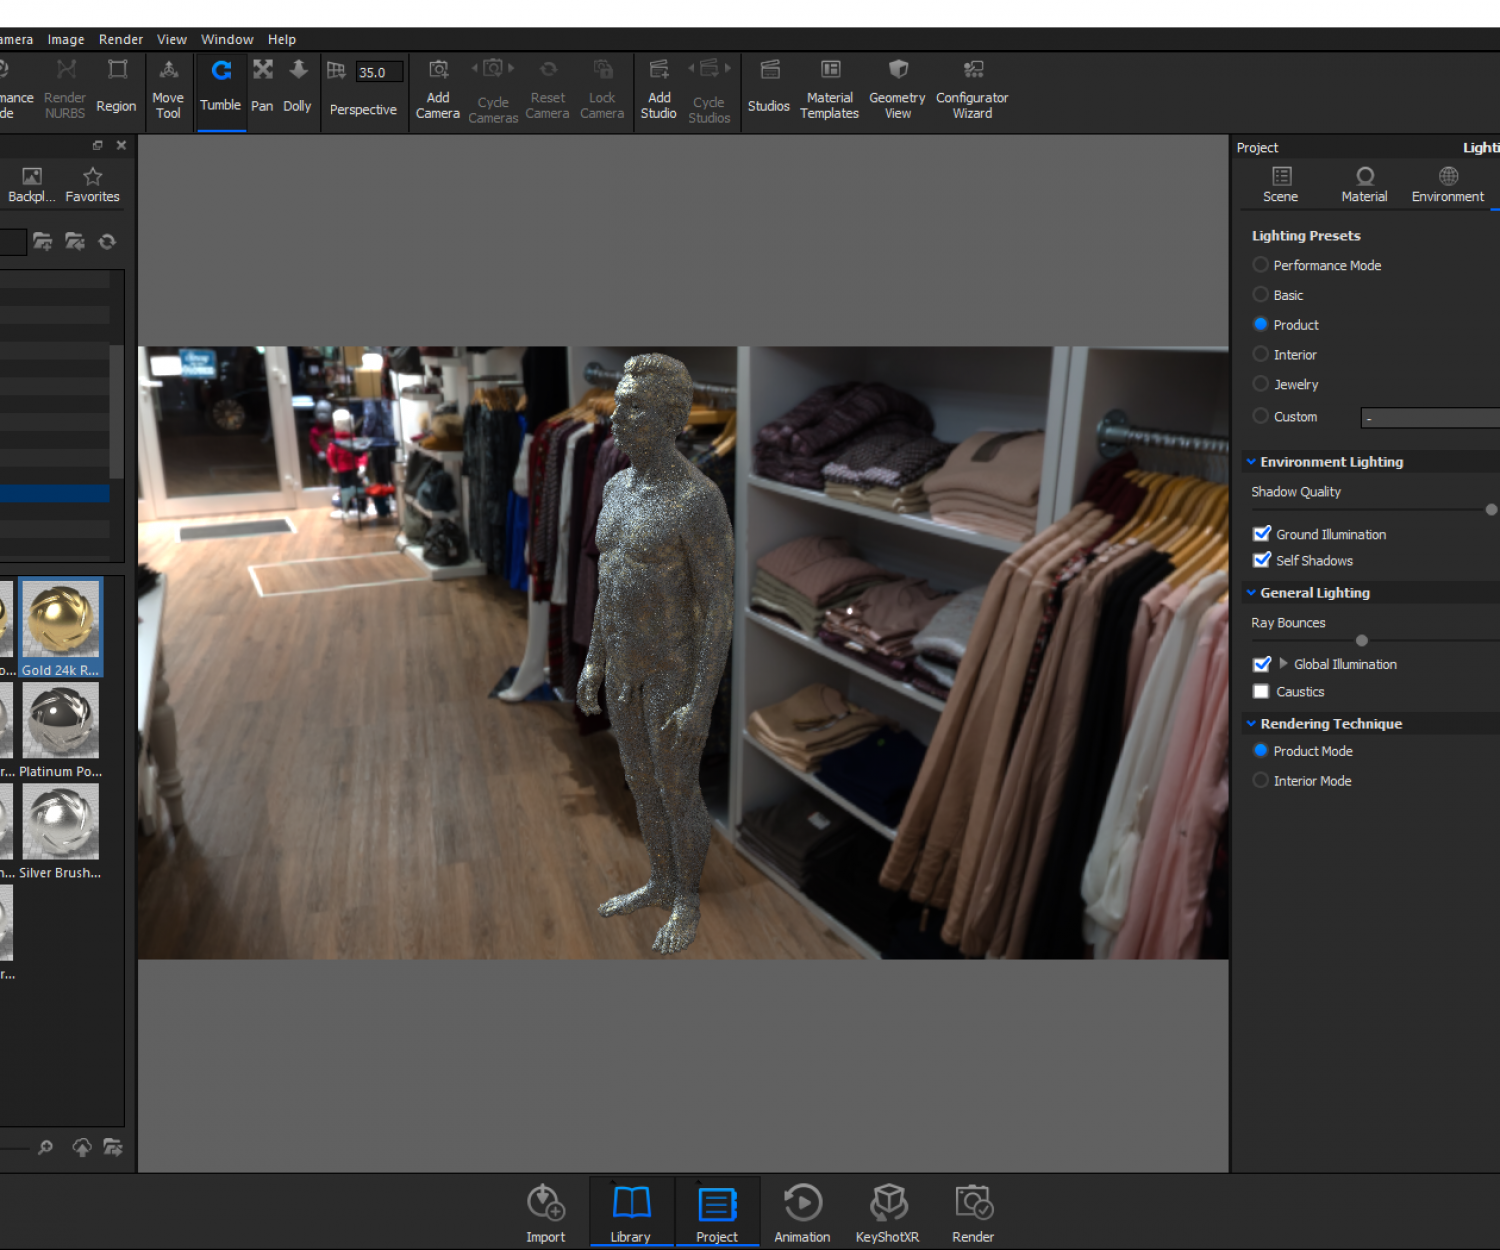Enable the Caustics checkbox
Image resolution: width=1500 pixels, height=1250 pixels.
[x=1262, y=692]
